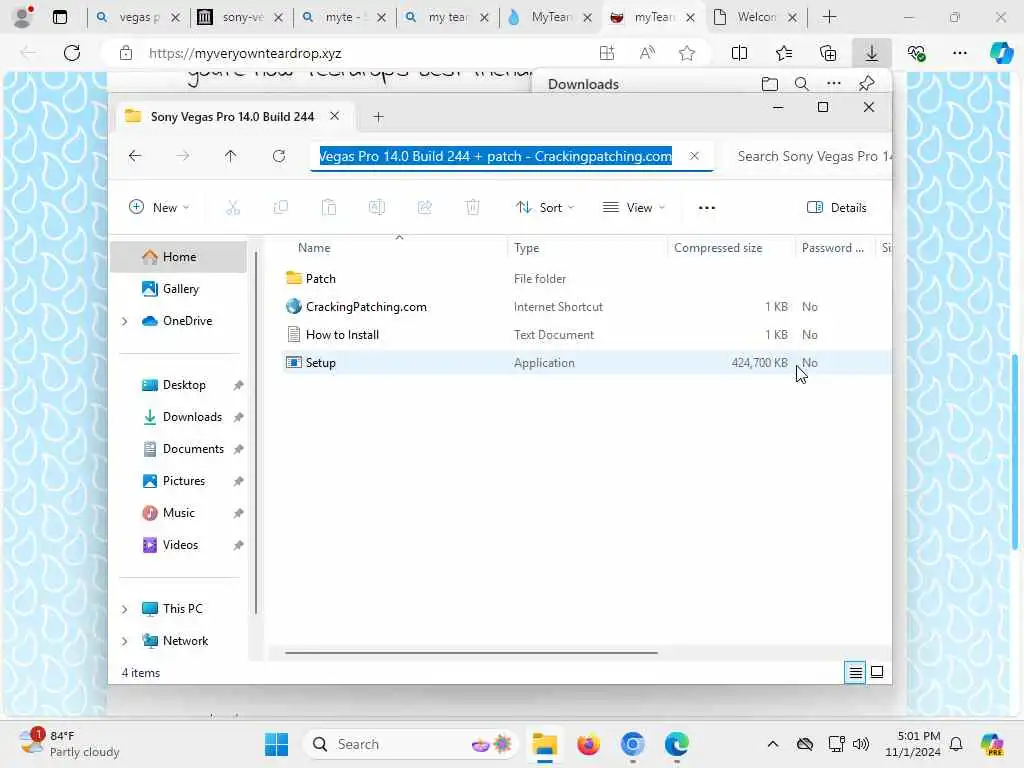Click the Delete trash icon in Explorer
This screenshot has width=1024, height=768.
[x=472, y=208]
